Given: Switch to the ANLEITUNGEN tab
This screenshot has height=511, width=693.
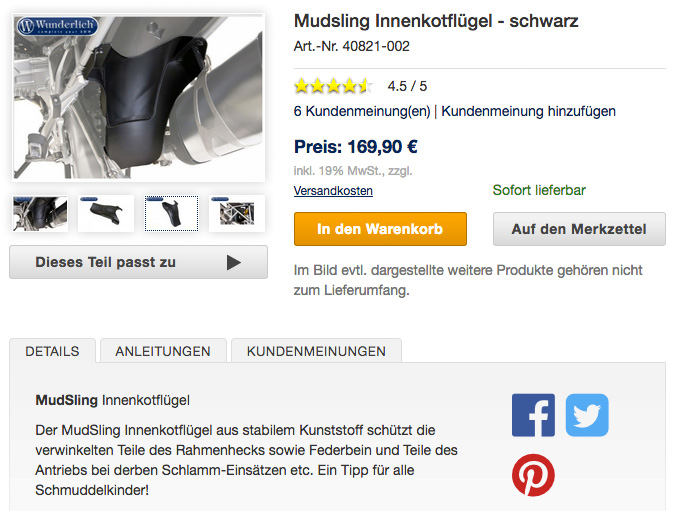Looking at the screenshot, I should pyautogui.click(x=163, y=351).
